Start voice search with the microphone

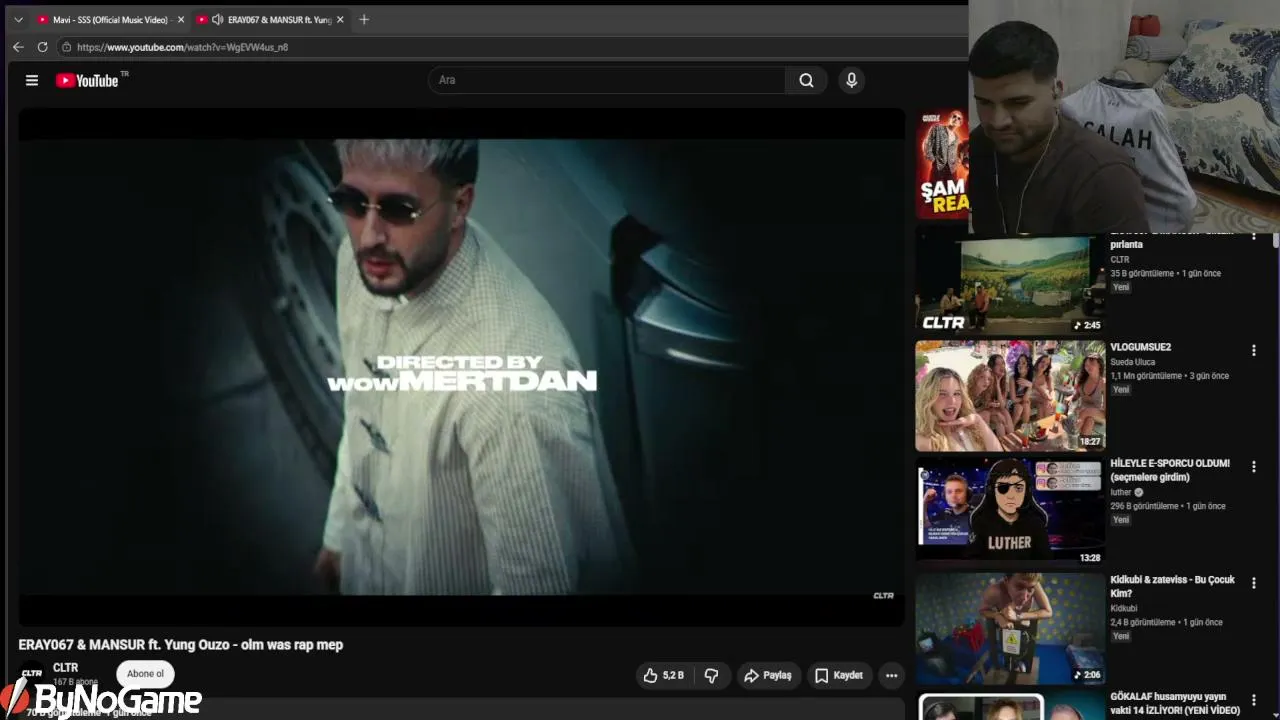[x=851, y=80]
